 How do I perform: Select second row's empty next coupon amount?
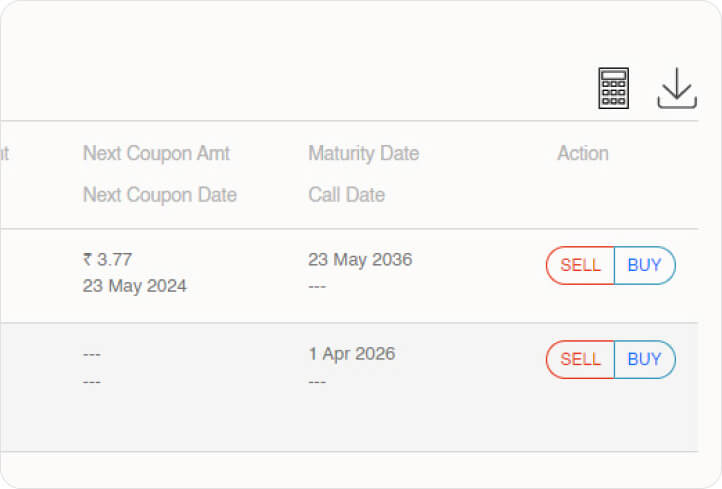[92, 355]
